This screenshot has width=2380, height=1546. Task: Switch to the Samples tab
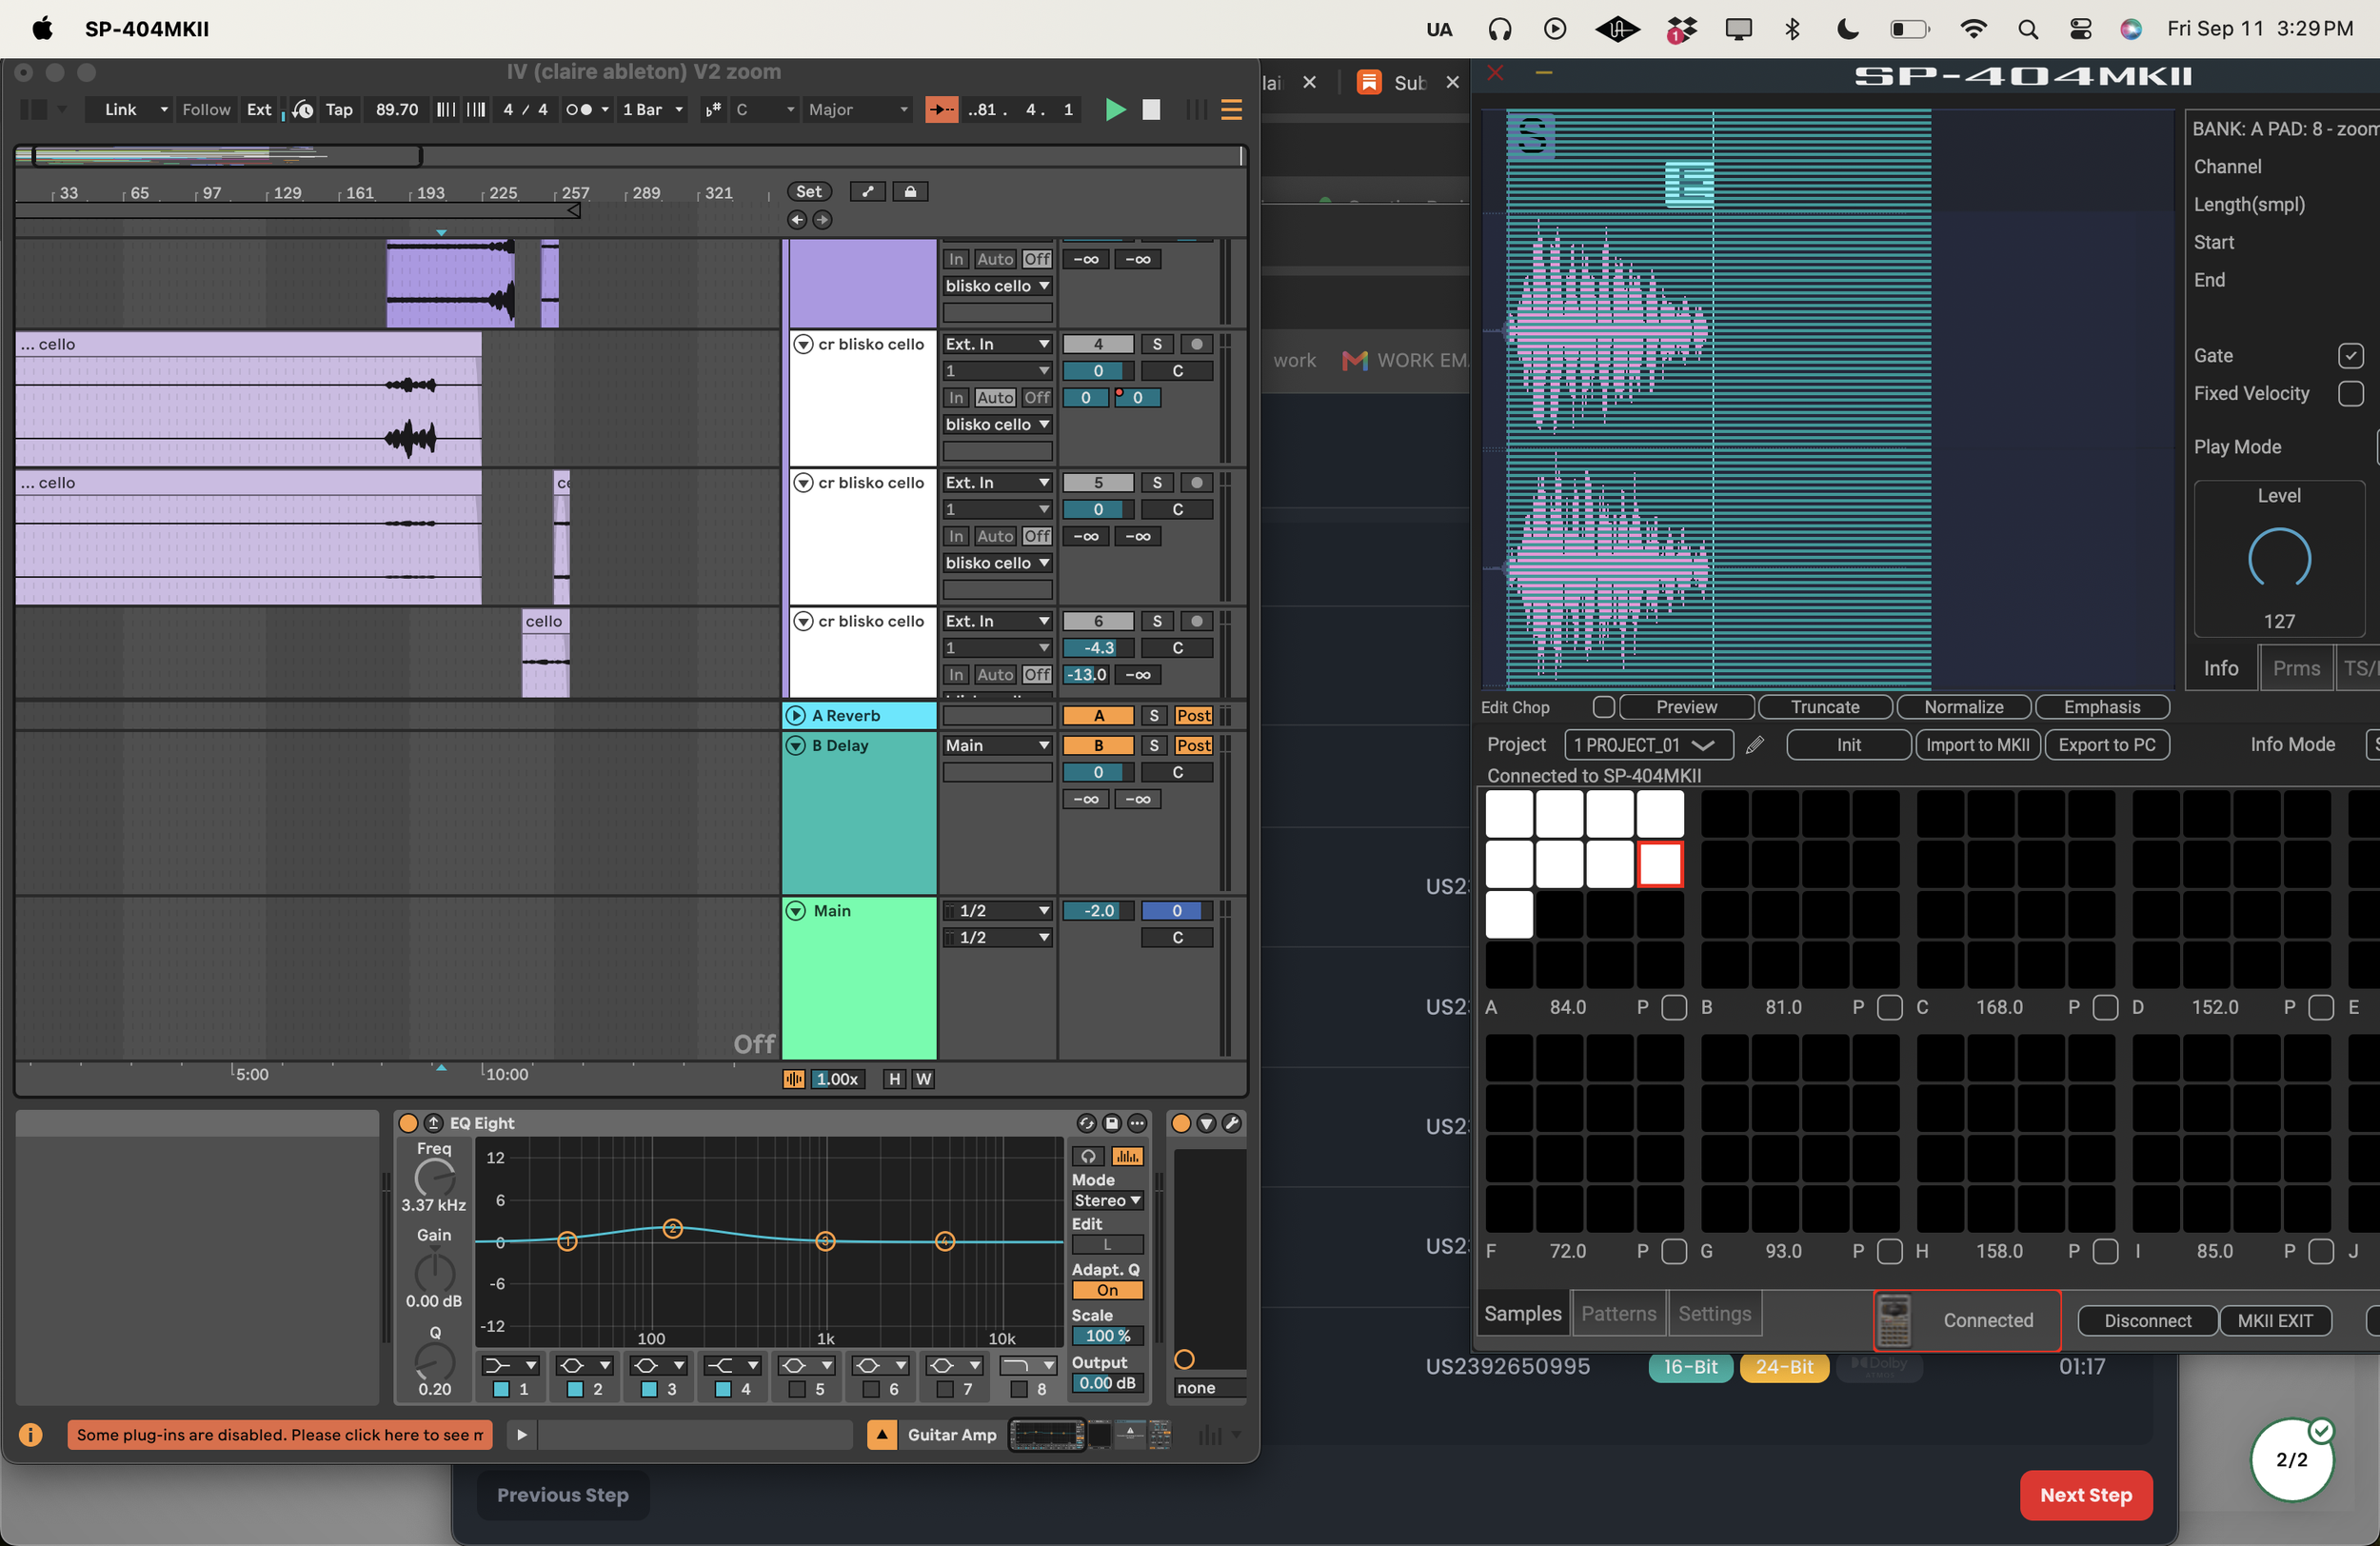[x=1522, y=1314]
